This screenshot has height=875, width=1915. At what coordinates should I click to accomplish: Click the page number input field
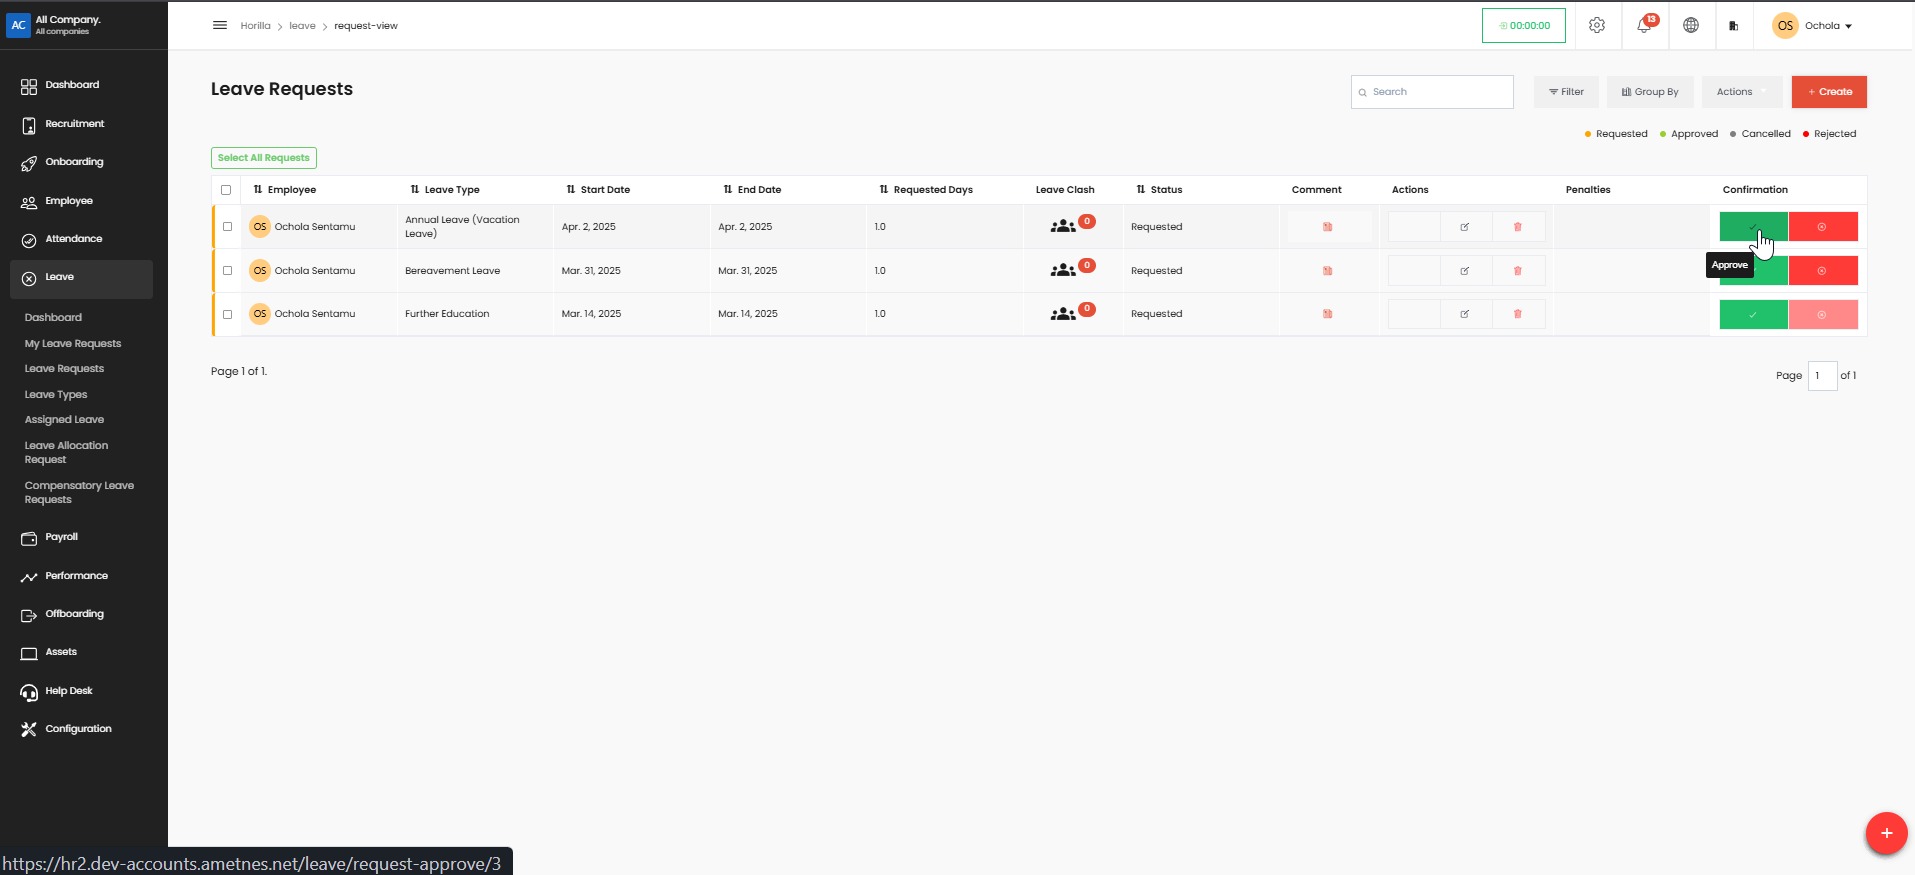point(1822,376)
